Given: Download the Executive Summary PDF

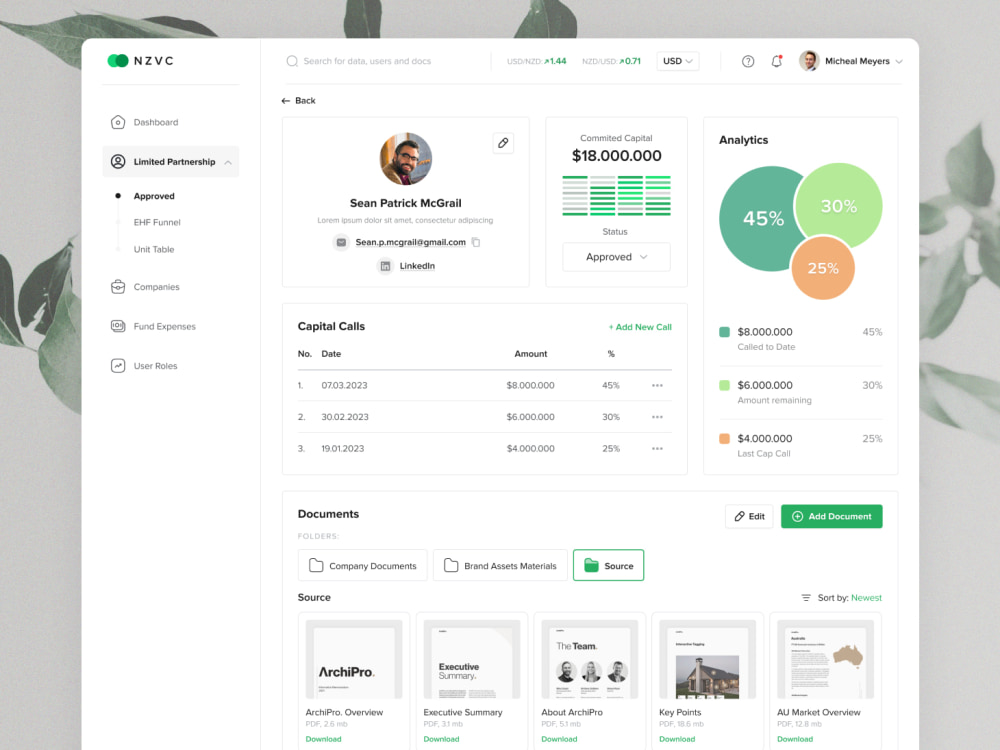Looking at the screenshot, I should 441,739.
